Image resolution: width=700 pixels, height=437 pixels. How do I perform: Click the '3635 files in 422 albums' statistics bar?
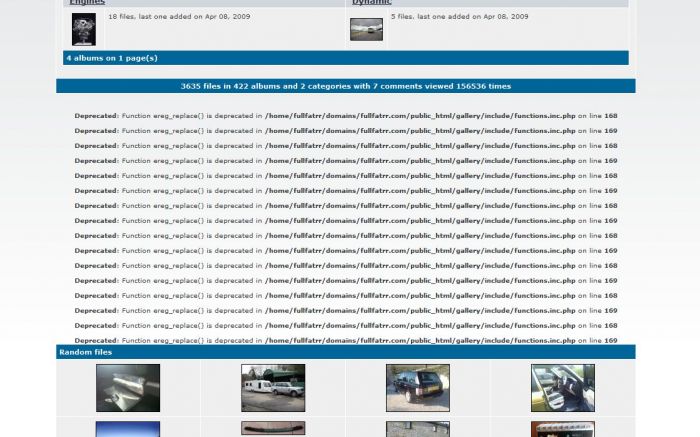[x=346, y=86]
